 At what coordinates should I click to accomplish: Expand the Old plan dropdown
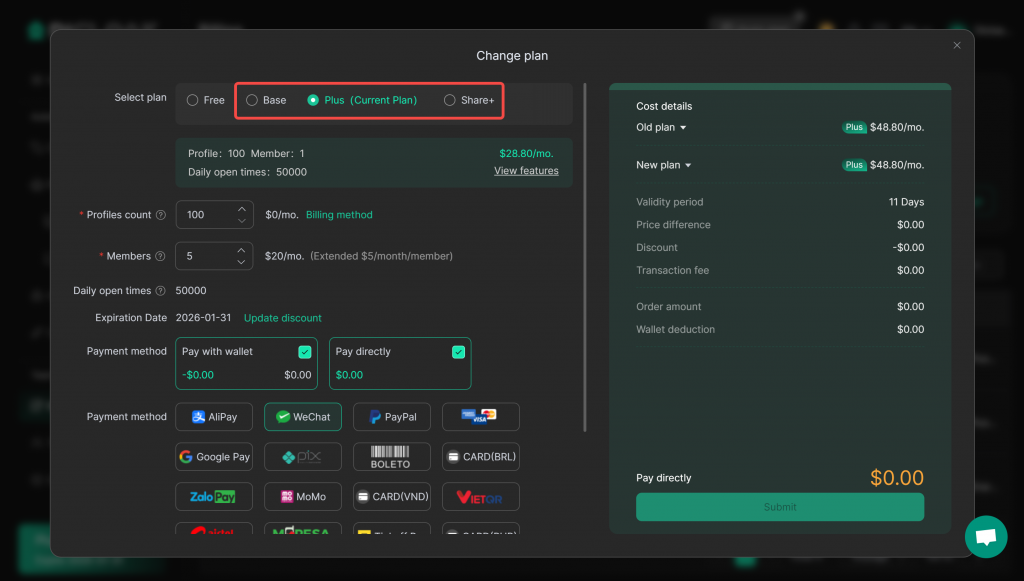[x=683, y=128]
